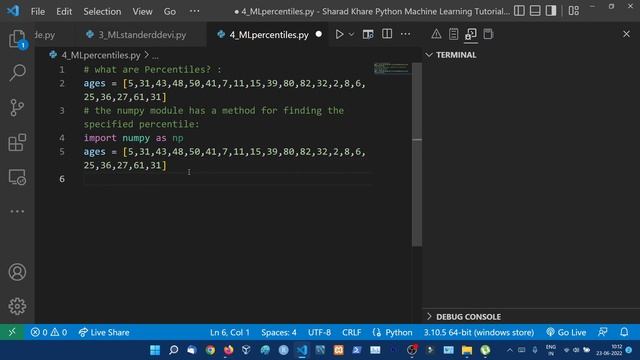
Task: Click Live Share in status bar
Action: click(x=104, y=332)
